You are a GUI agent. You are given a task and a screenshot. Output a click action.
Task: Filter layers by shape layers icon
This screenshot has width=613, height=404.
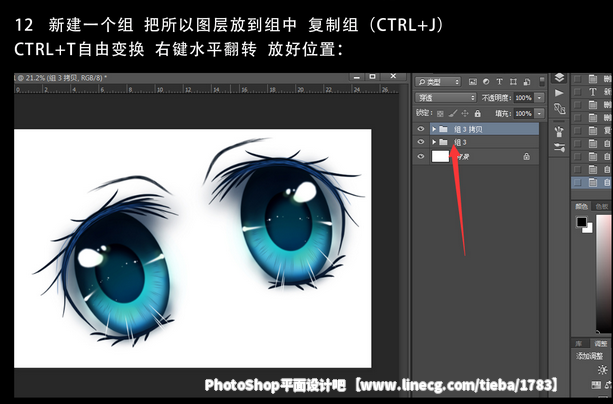pyautogui.click(x=513, y=82)
